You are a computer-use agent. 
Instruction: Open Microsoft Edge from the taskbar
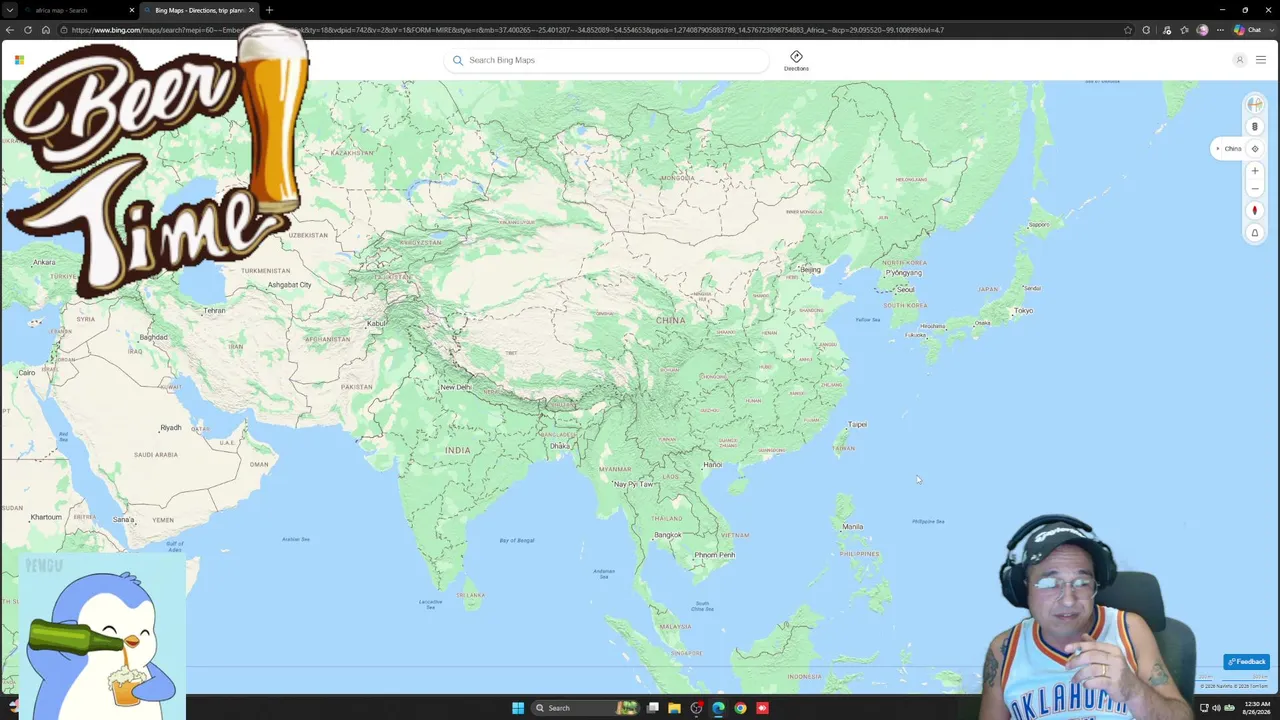[x=718, y=708]
